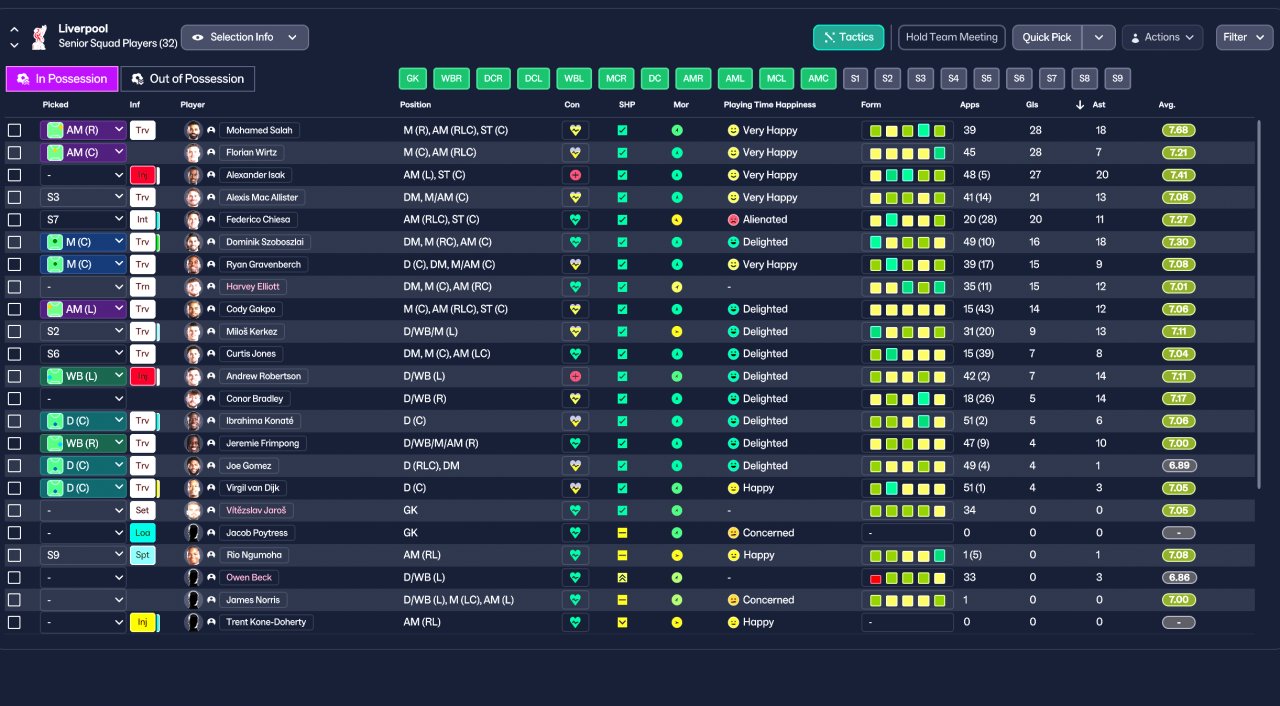1280x706 pixels.
Task: Check the box for Cody Gakpo
Action: pos(14,309)
